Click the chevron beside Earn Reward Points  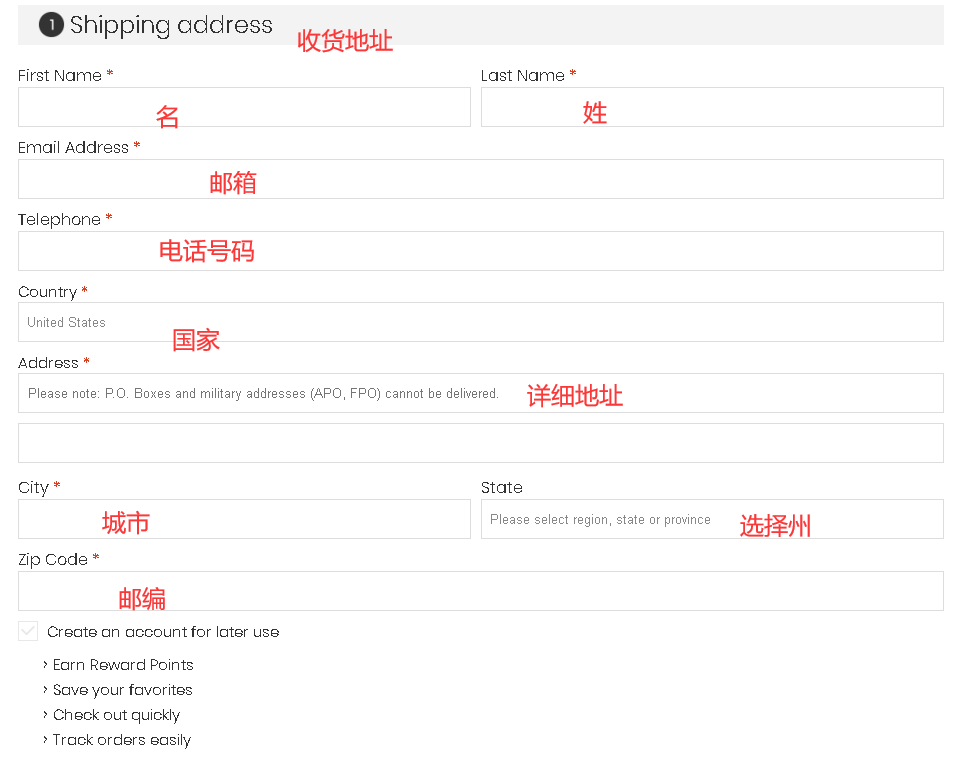tap(46, 665)
